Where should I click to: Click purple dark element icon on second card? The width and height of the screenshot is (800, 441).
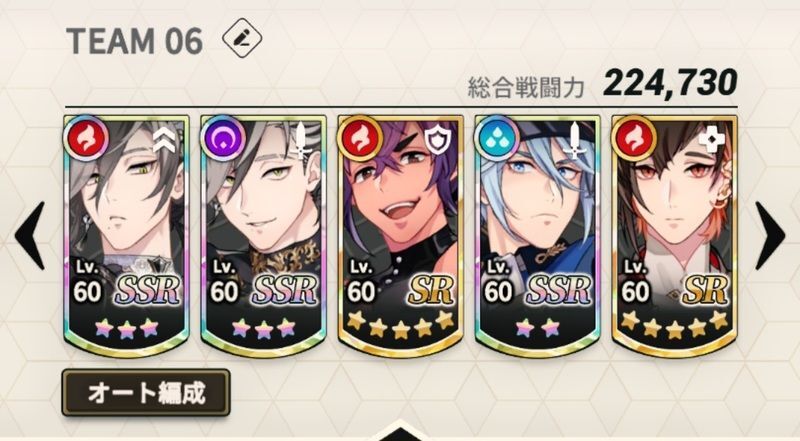pos(223,138)
